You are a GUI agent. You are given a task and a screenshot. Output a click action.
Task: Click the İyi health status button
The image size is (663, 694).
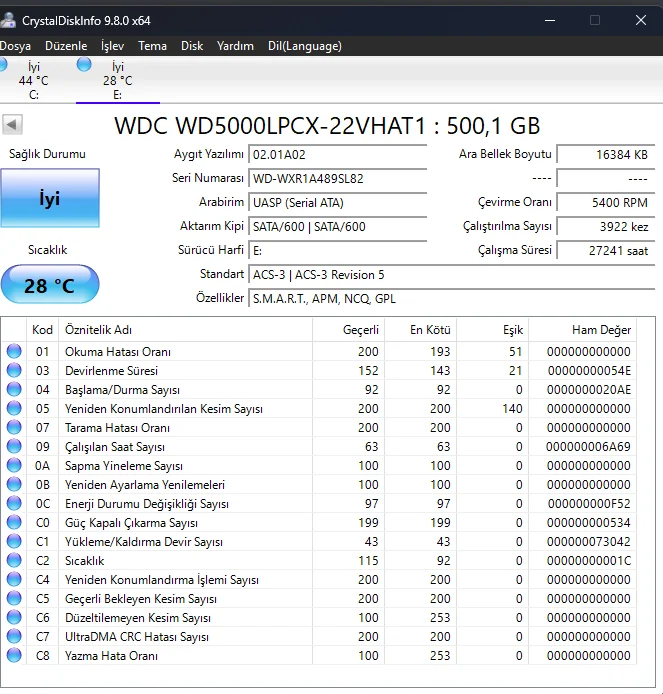click(50, 198)
